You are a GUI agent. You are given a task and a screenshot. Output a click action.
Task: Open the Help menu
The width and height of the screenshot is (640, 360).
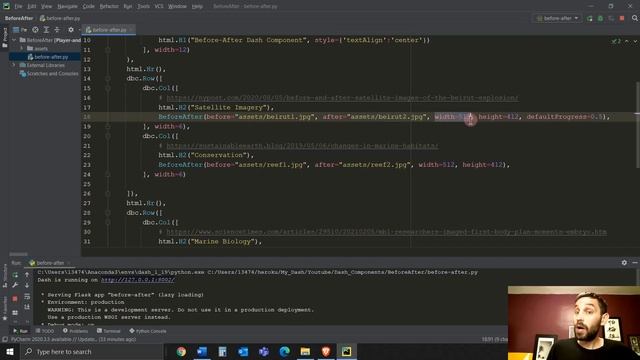pyautogui.click(x=197, y=7)
